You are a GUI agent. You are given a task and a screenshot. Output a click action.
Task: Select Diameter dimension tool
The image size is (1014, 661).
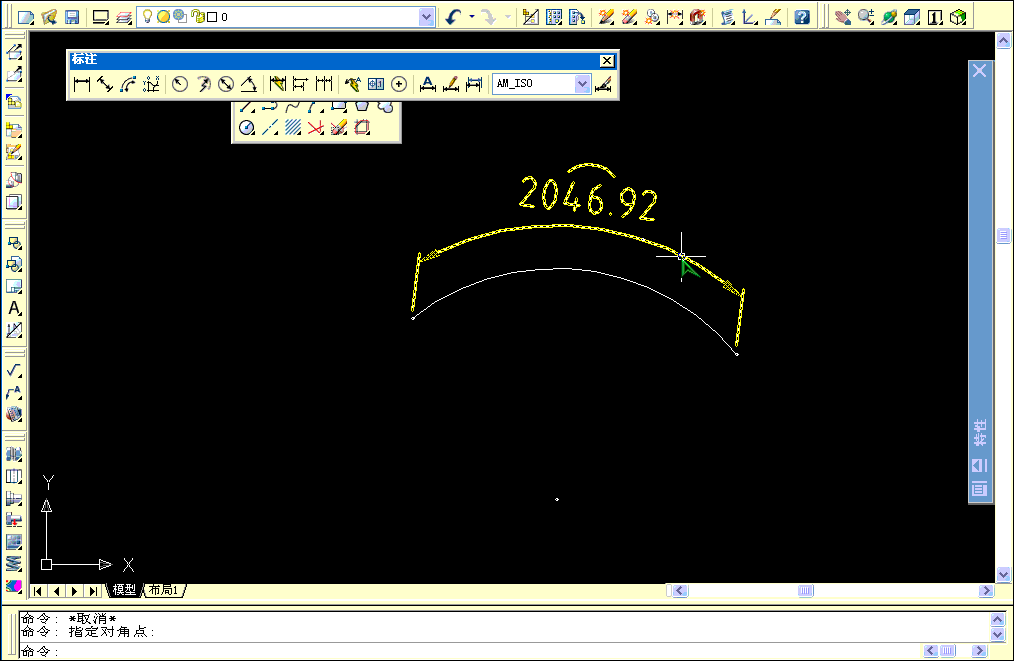click(x=226, y=84)
